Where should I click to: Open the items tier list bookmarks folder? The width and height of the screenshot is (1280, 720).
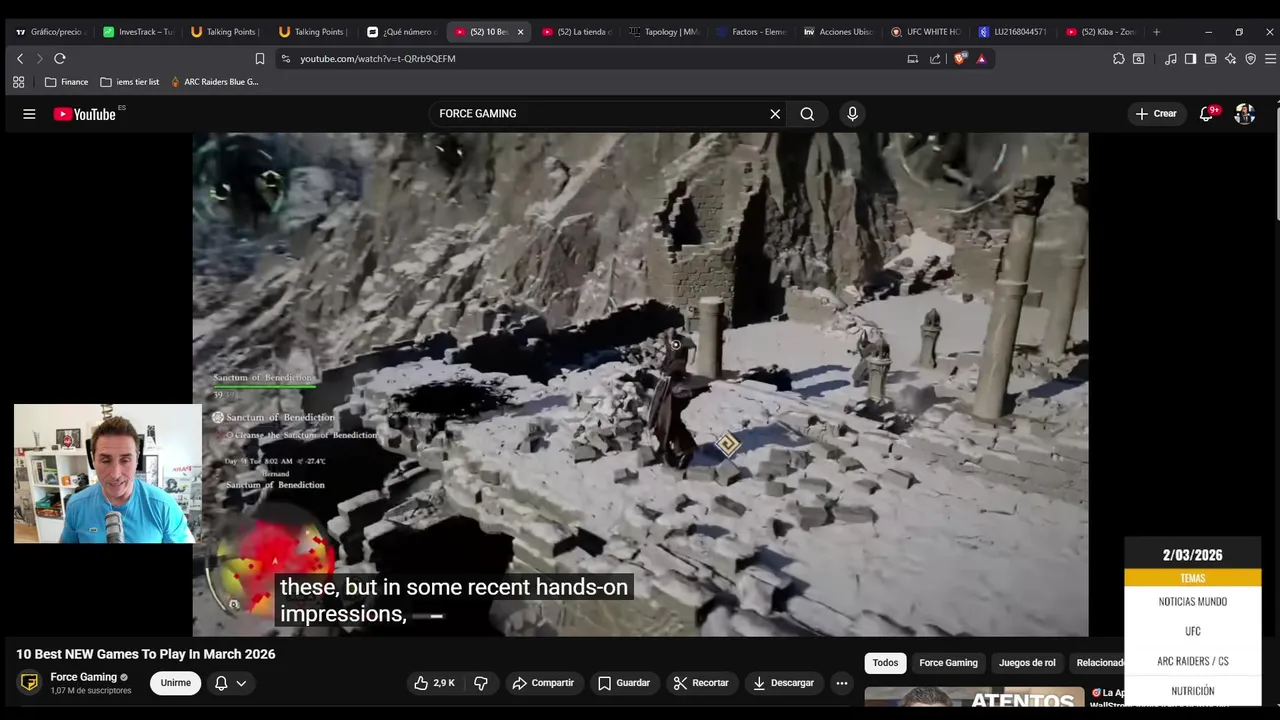(x=130, y=82)
